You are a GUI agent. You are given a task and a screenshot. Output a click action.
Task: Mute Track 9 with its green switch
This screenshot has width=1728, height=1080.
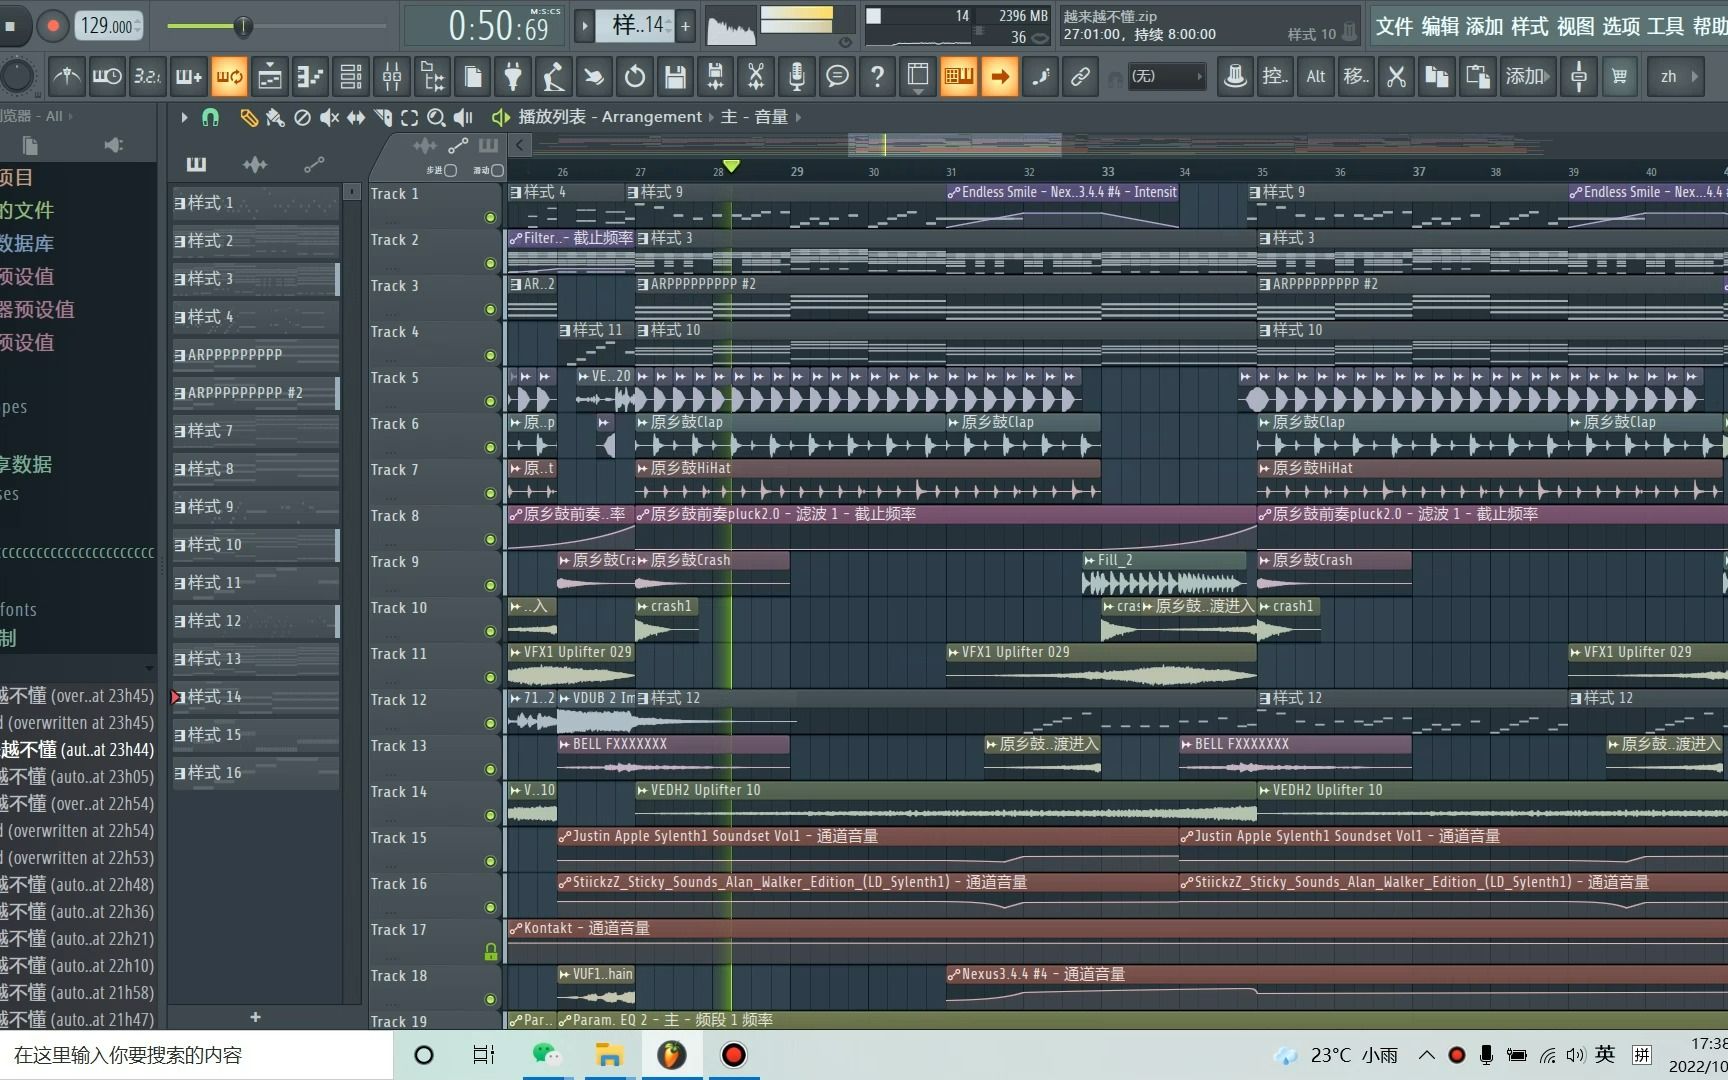coord(490,585)
